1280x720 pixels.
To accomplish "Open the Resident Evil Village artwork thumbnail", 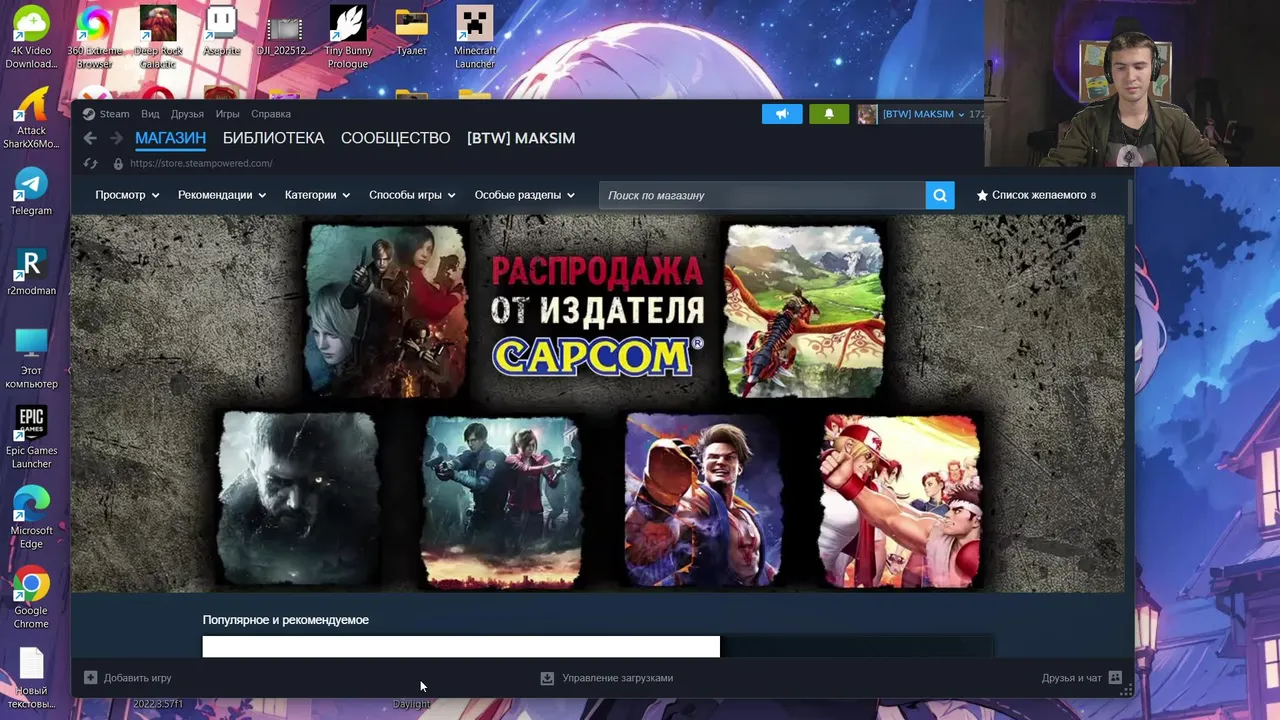I will coord(299,498).
